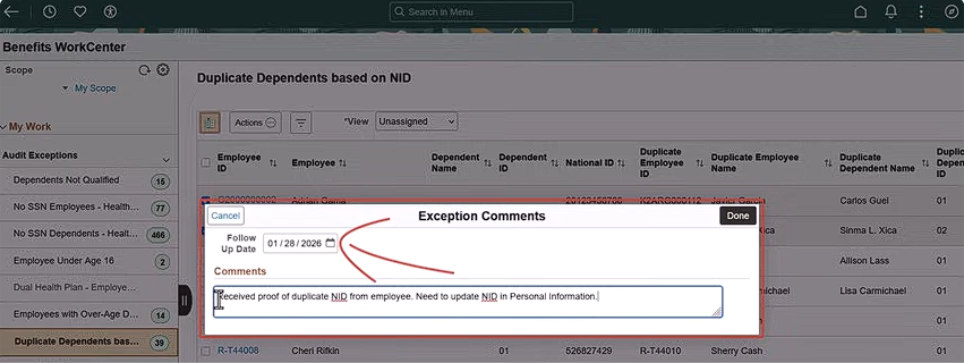
Task: Collapse Audit Exceptions chevron
Action: click(x=166, y=160)
